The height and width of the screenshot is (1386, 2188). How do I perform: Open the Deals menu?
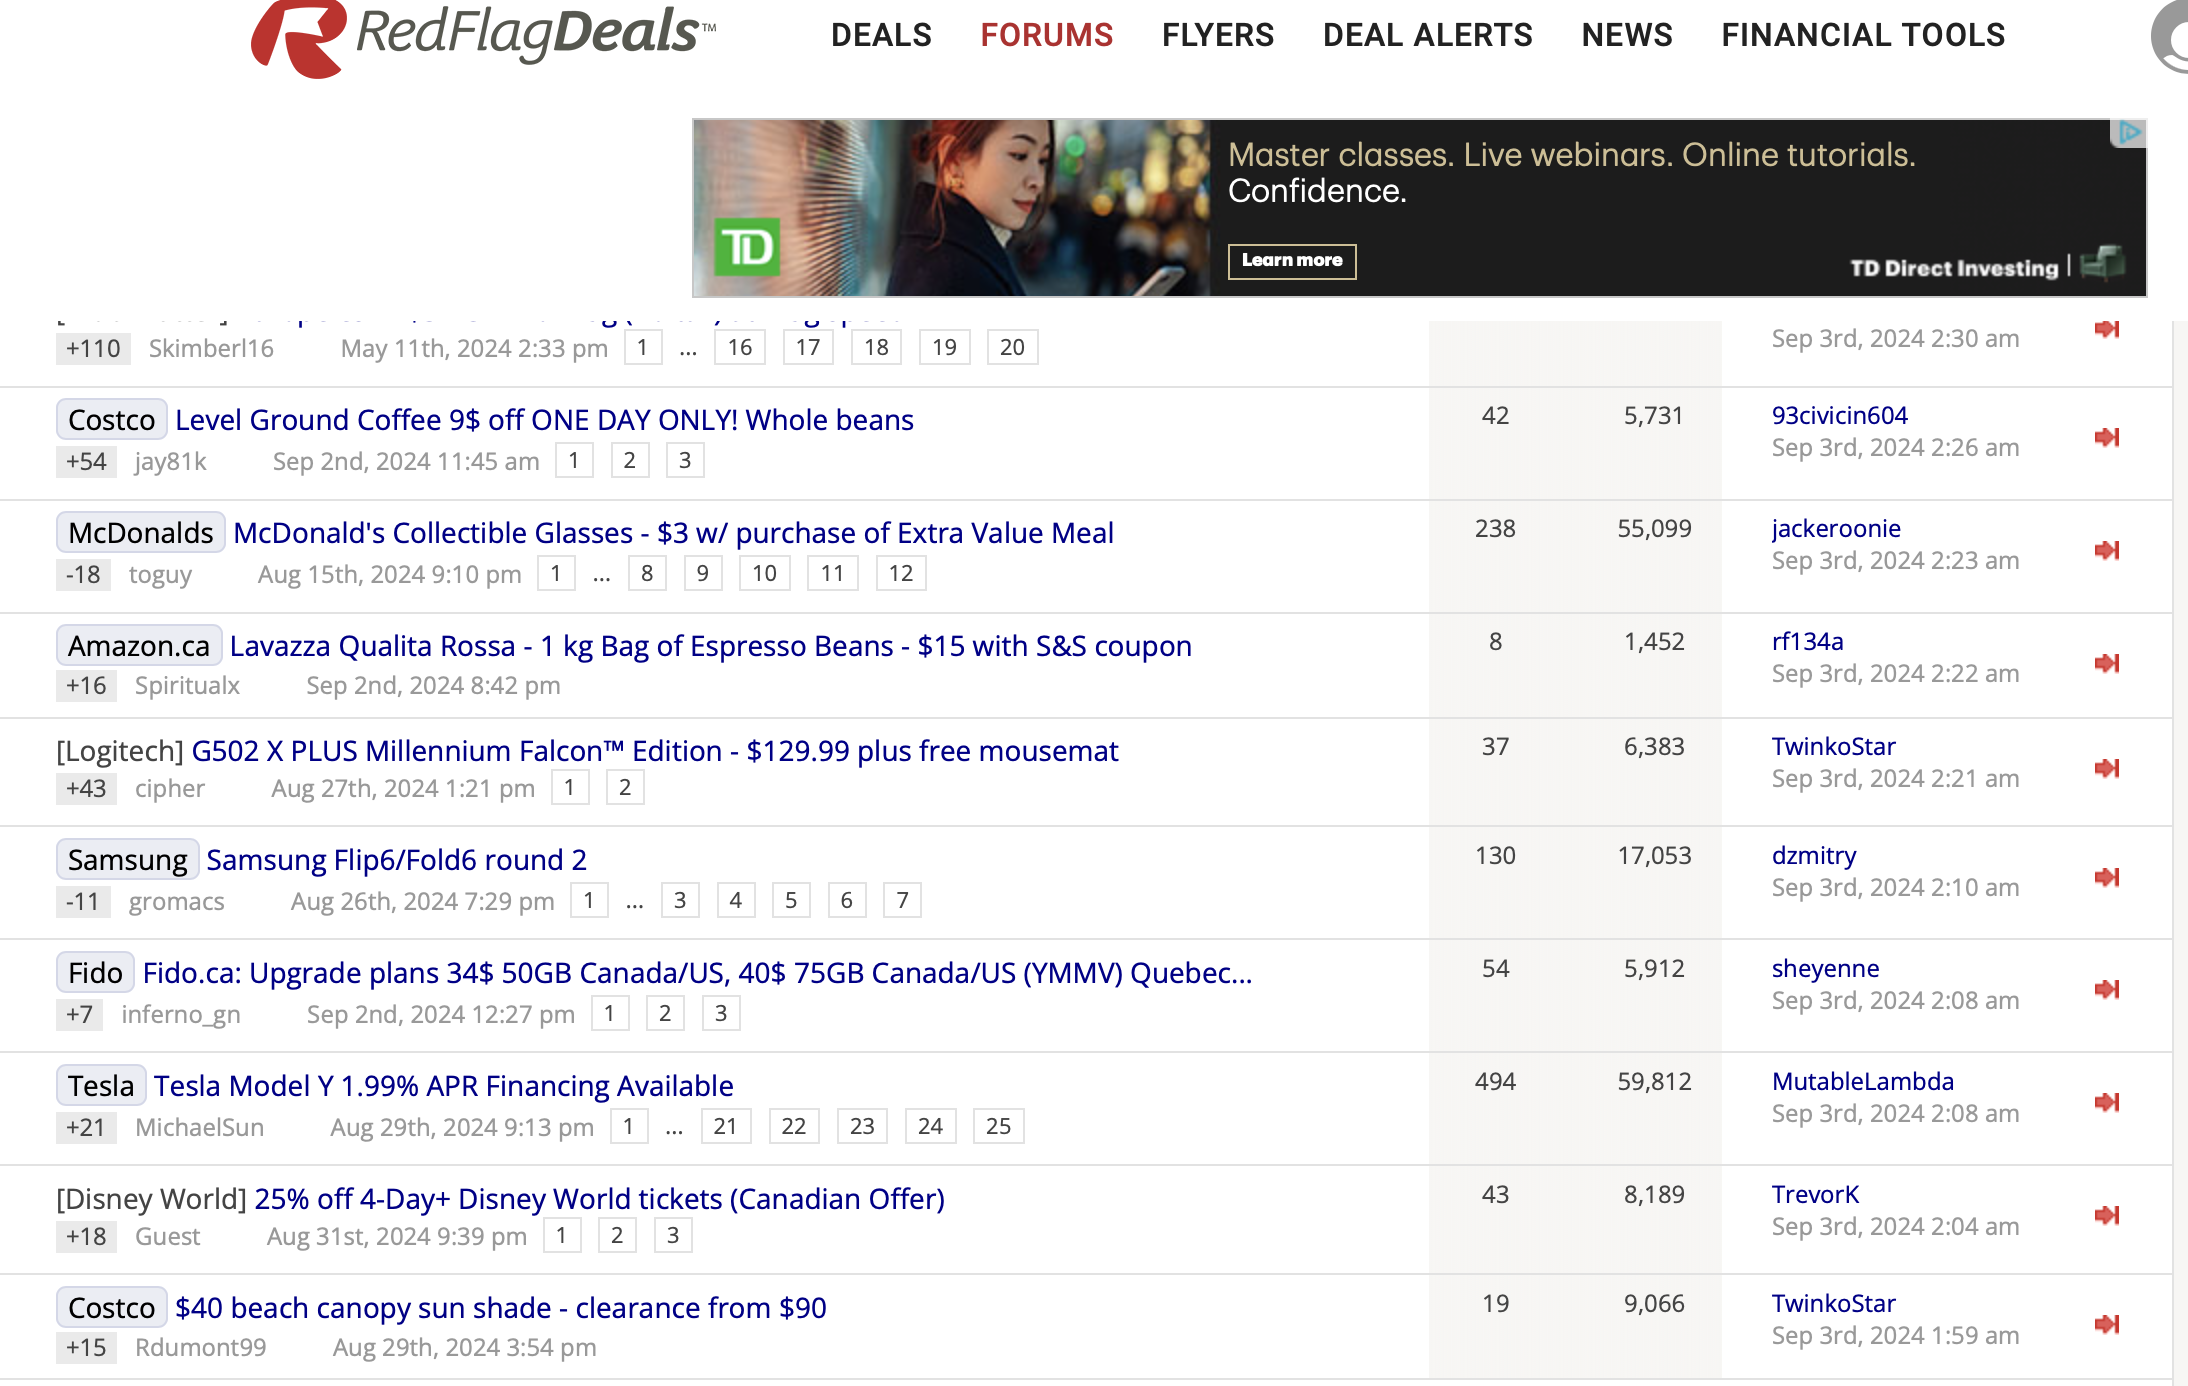point(881,35)
